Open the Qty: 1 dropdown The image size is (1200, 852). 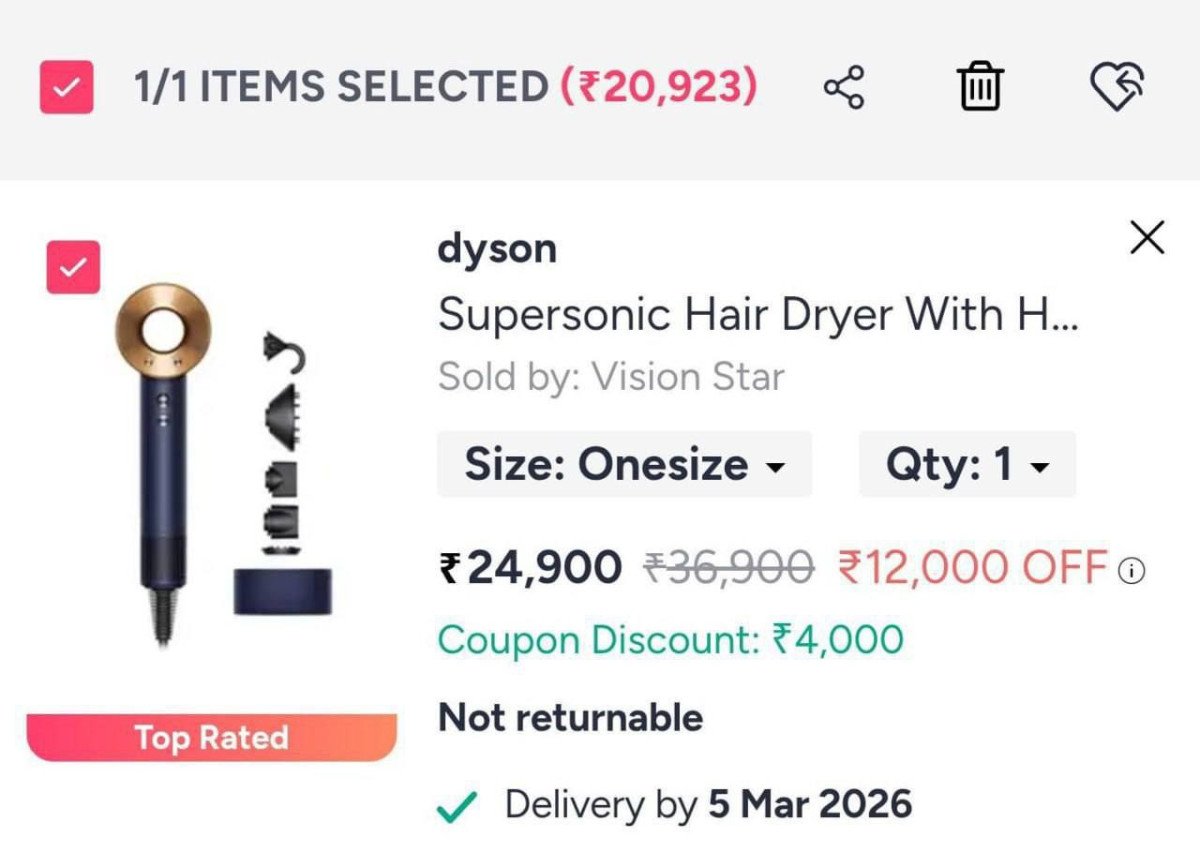[967, 464]
